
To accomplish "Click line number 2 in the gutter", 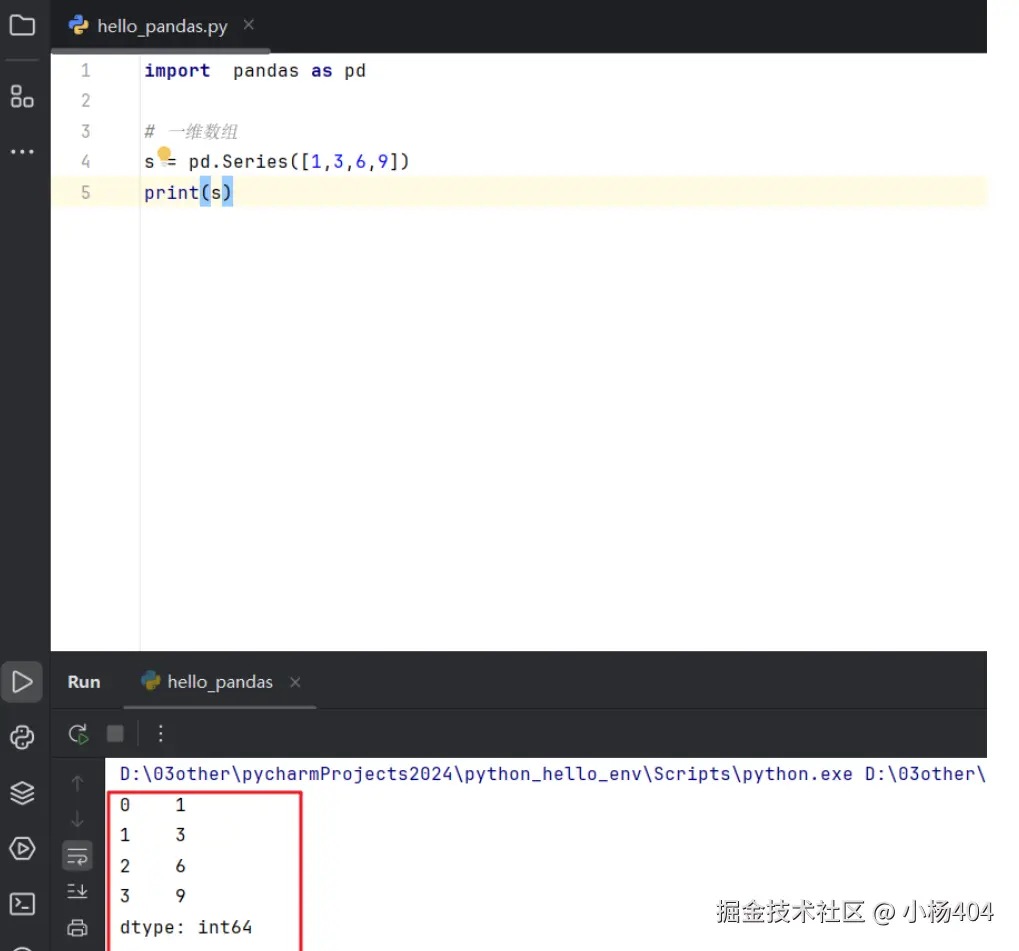I will pyautogui.click(x=86, y=101).
